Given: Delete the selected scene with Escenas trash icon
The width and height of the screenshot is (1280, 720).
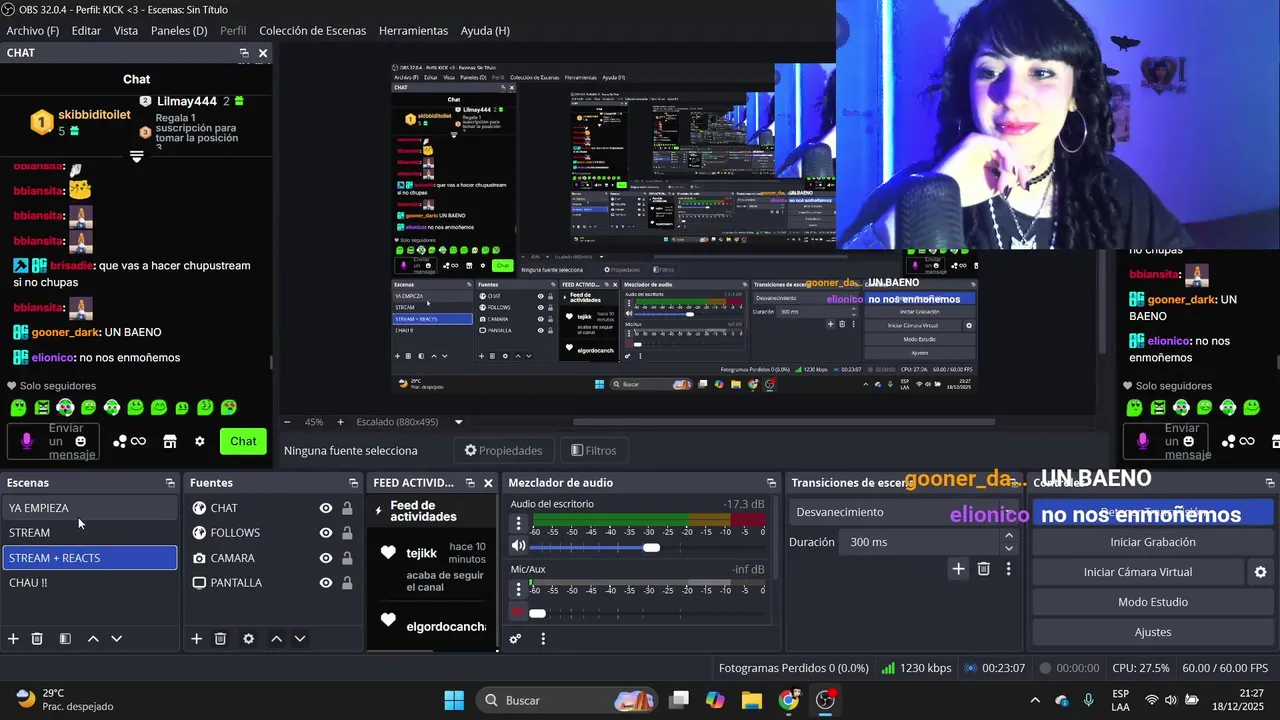Looking at the screenshot, I should click(x=37, y=639).
